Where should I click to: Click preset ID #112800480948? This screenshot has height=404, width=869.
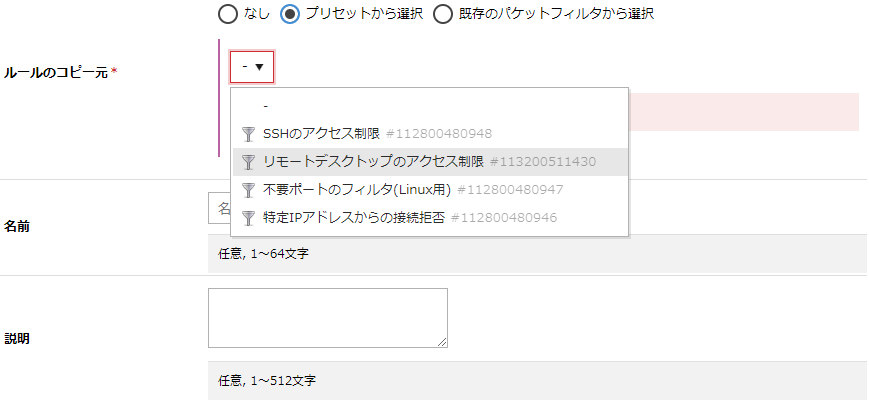coord(438,134)
